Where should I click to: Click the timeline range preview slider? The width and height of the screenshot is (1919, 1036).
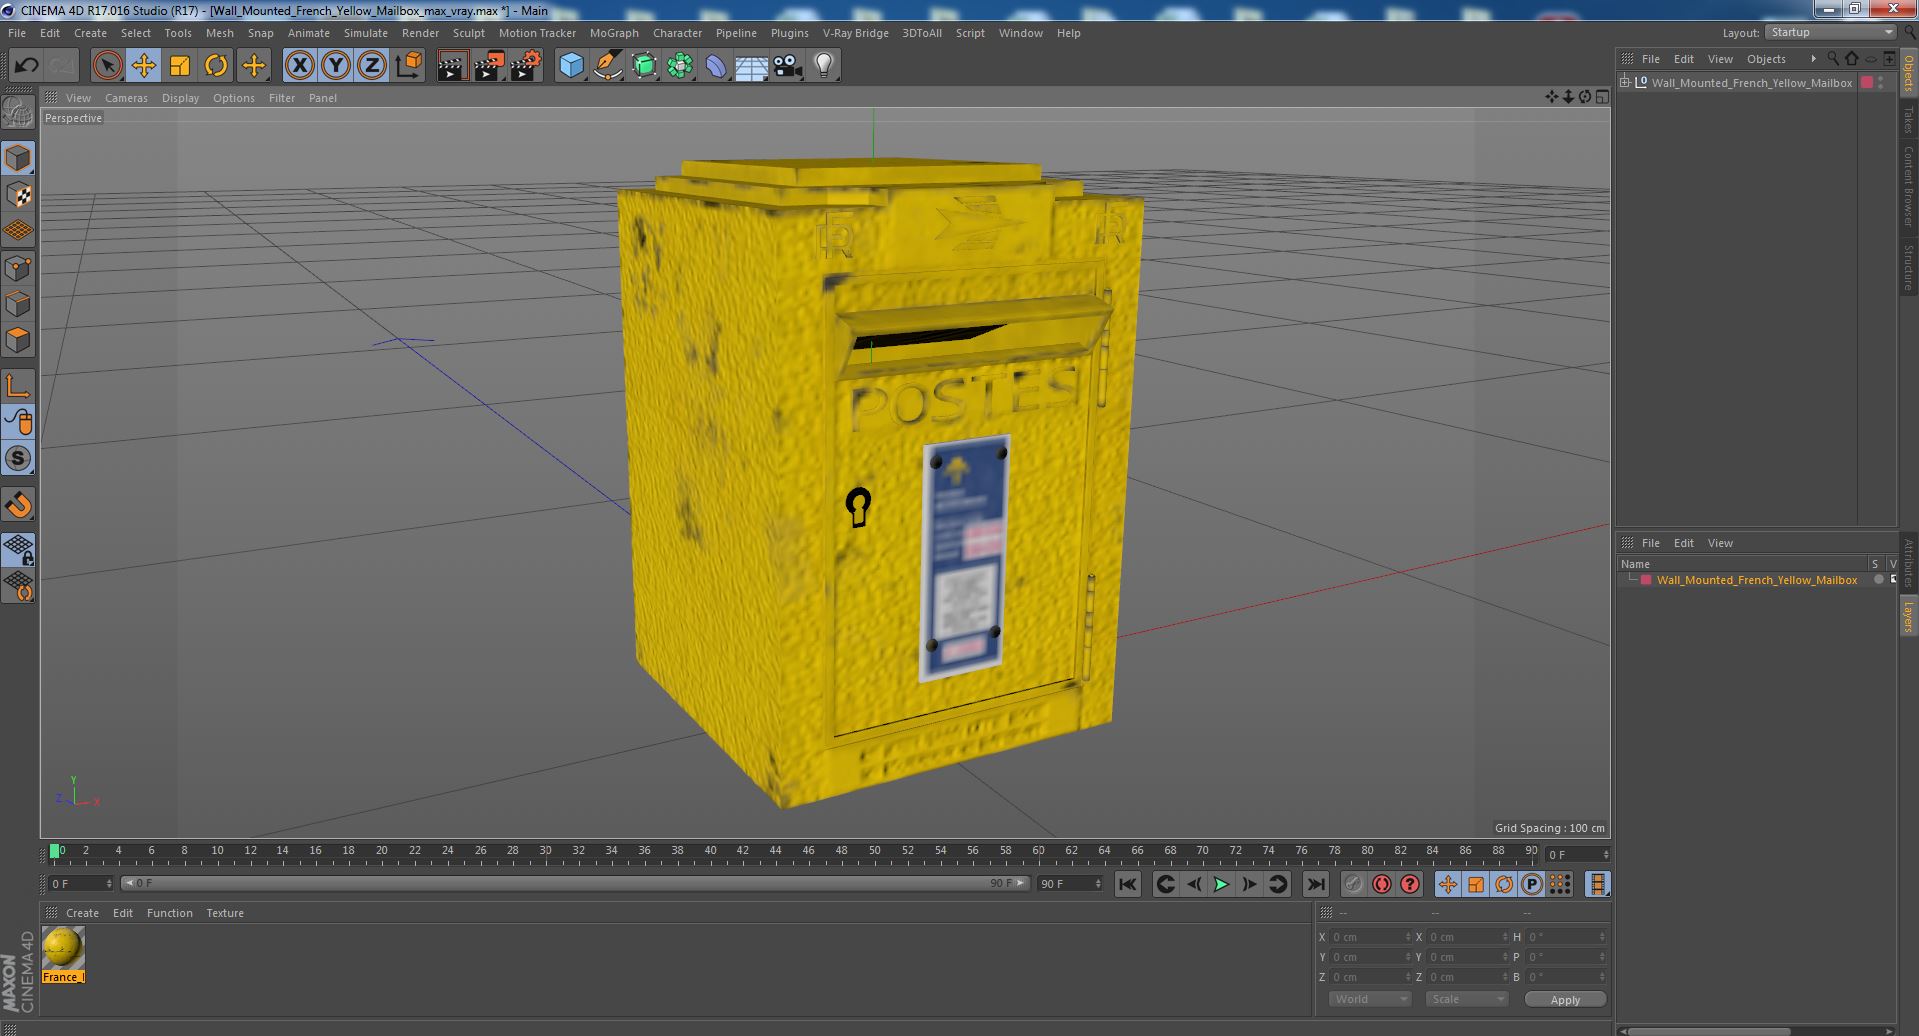(x=575, y=884)
